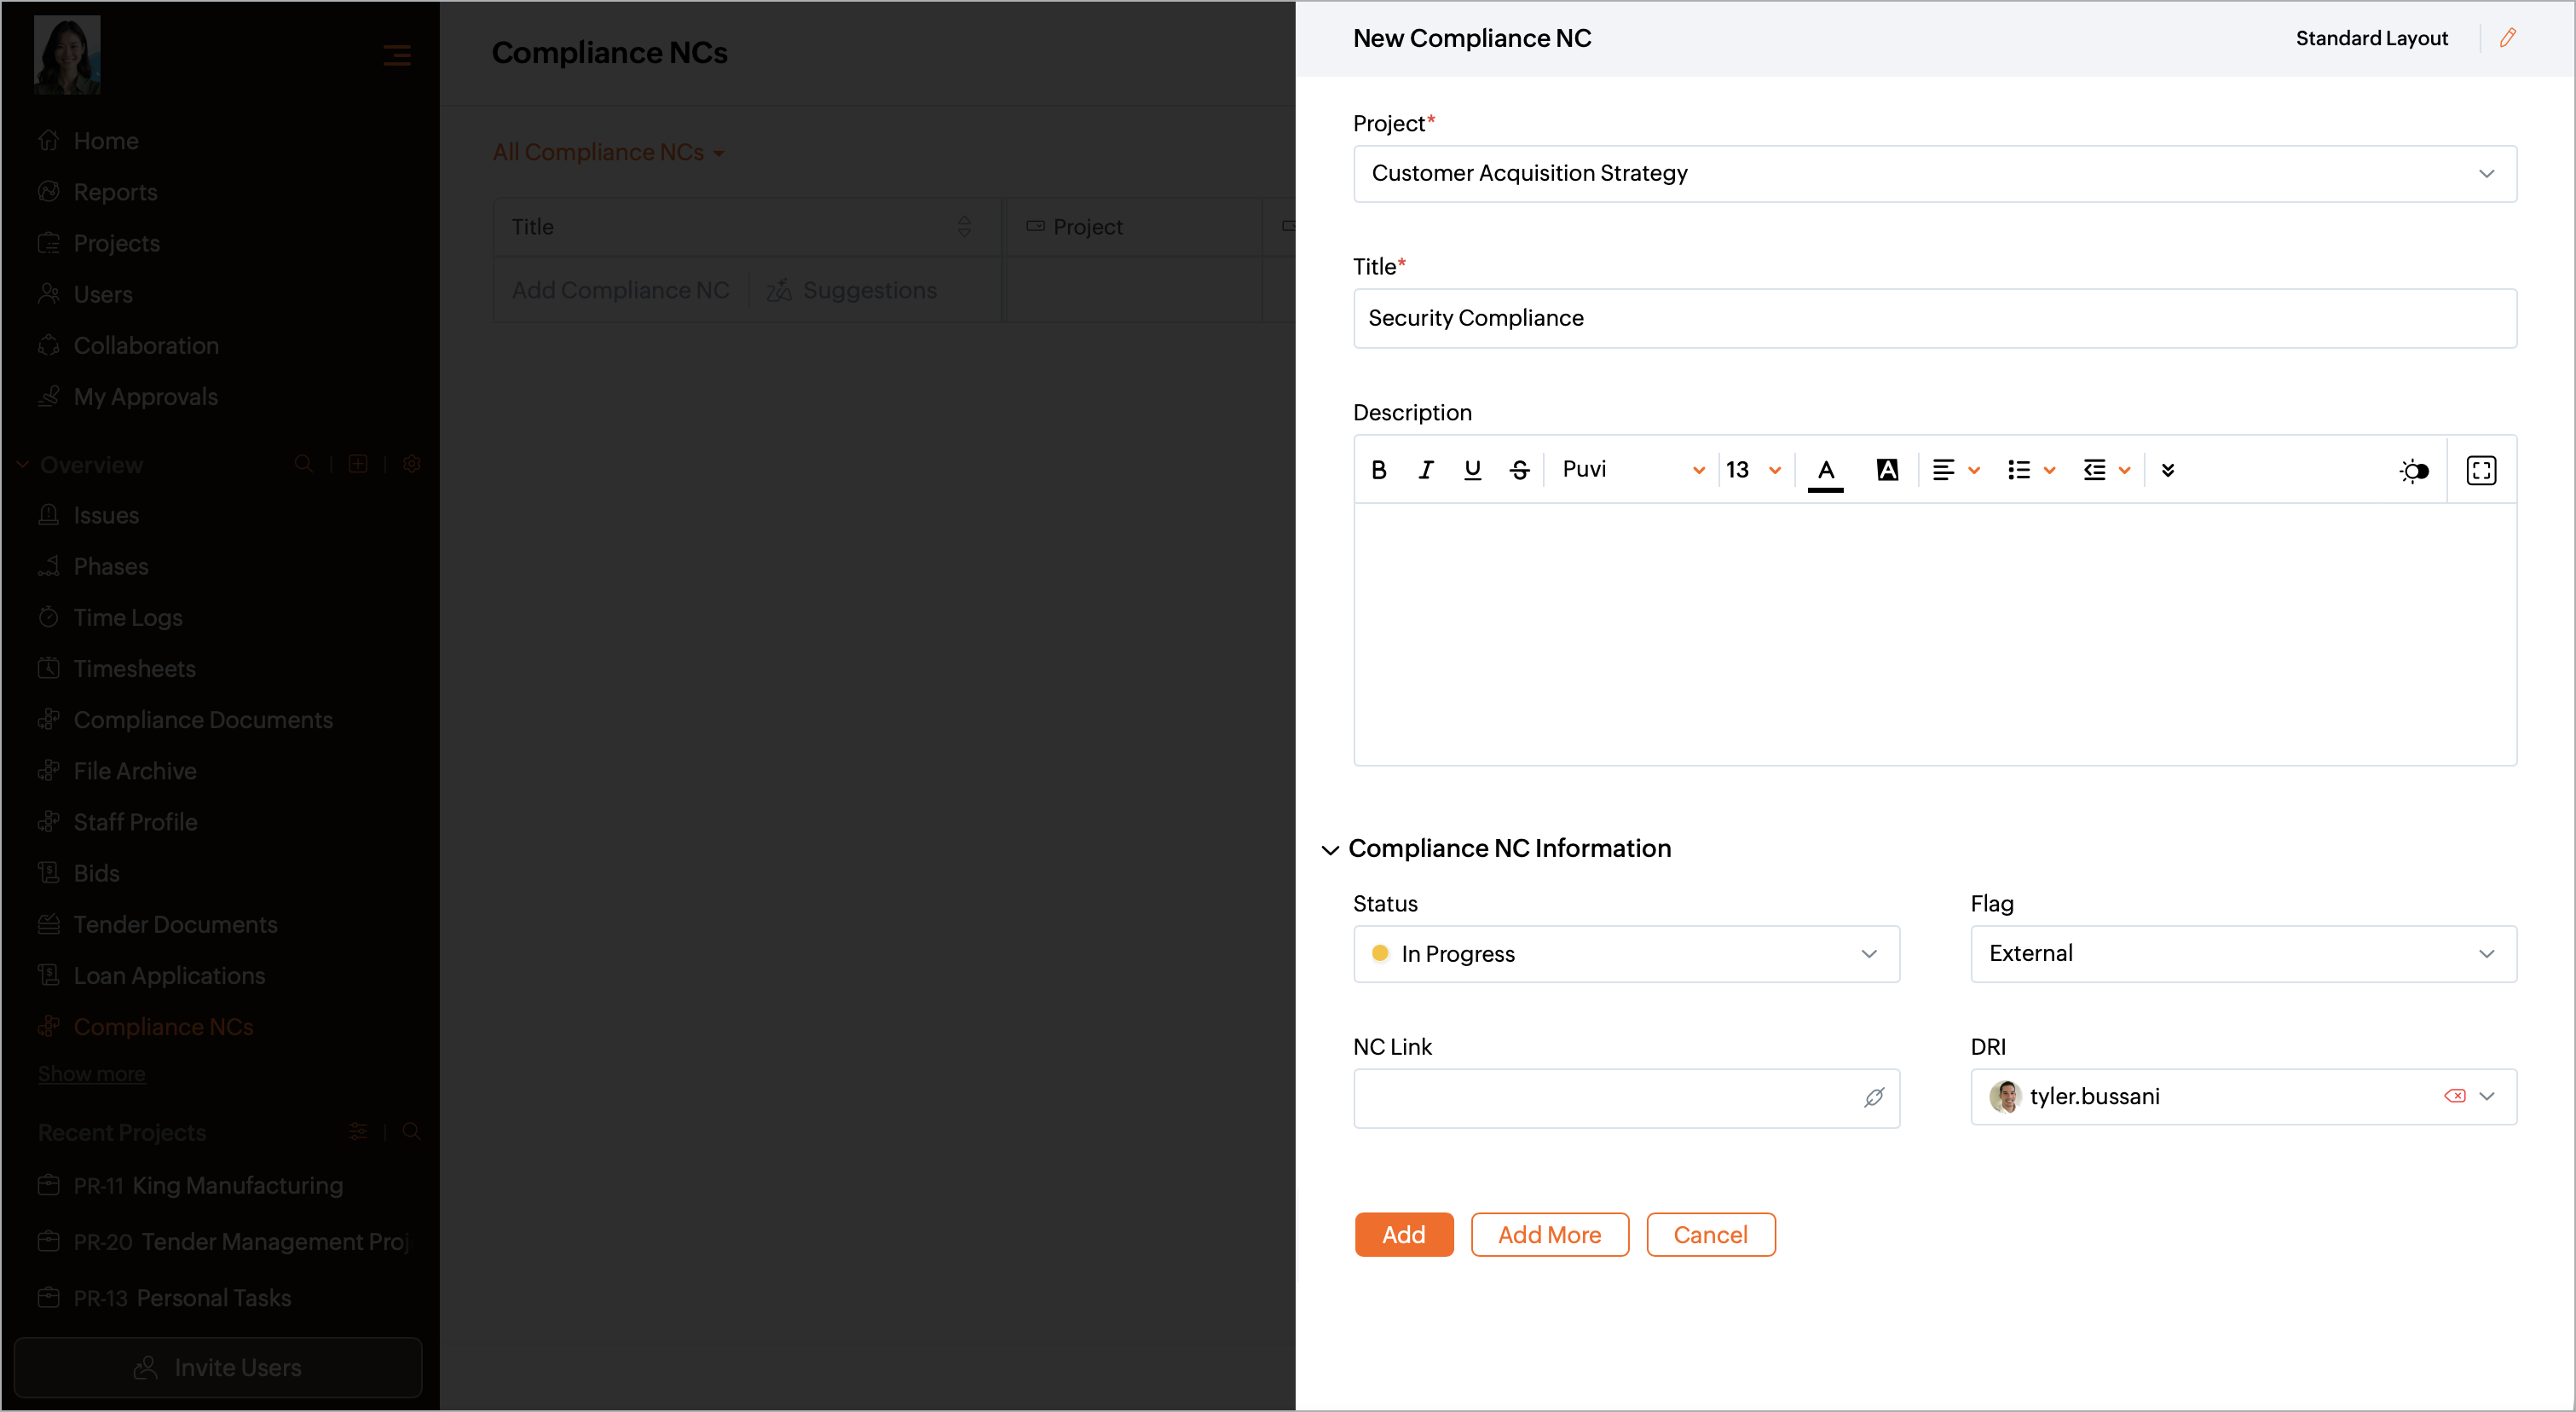The height and width of the screenshot is (1412, 2576).
Task: Open Suggestions in the table row
Action: [851, 290]
